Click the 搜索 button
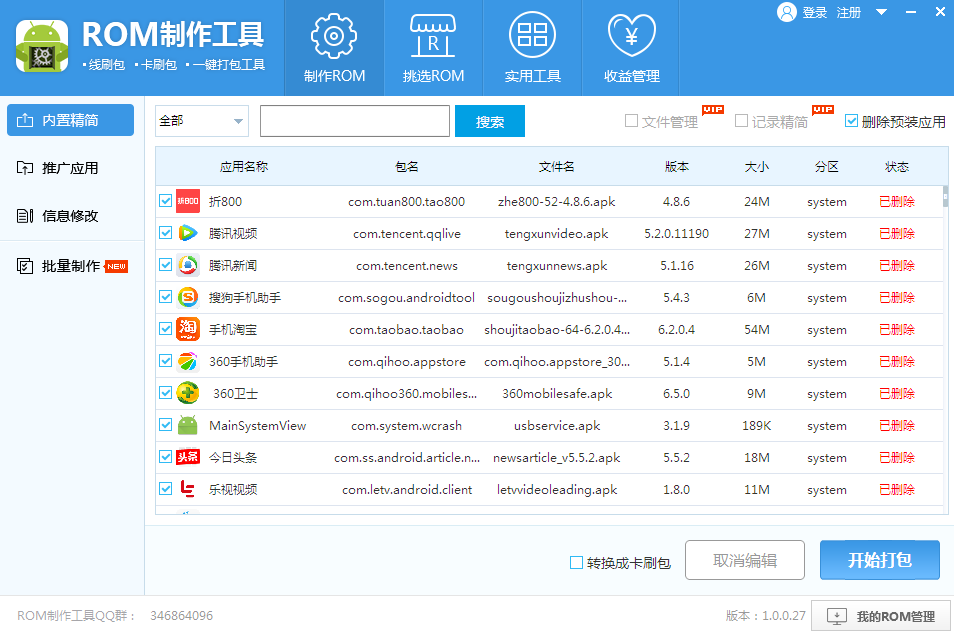 click(490, 121)
